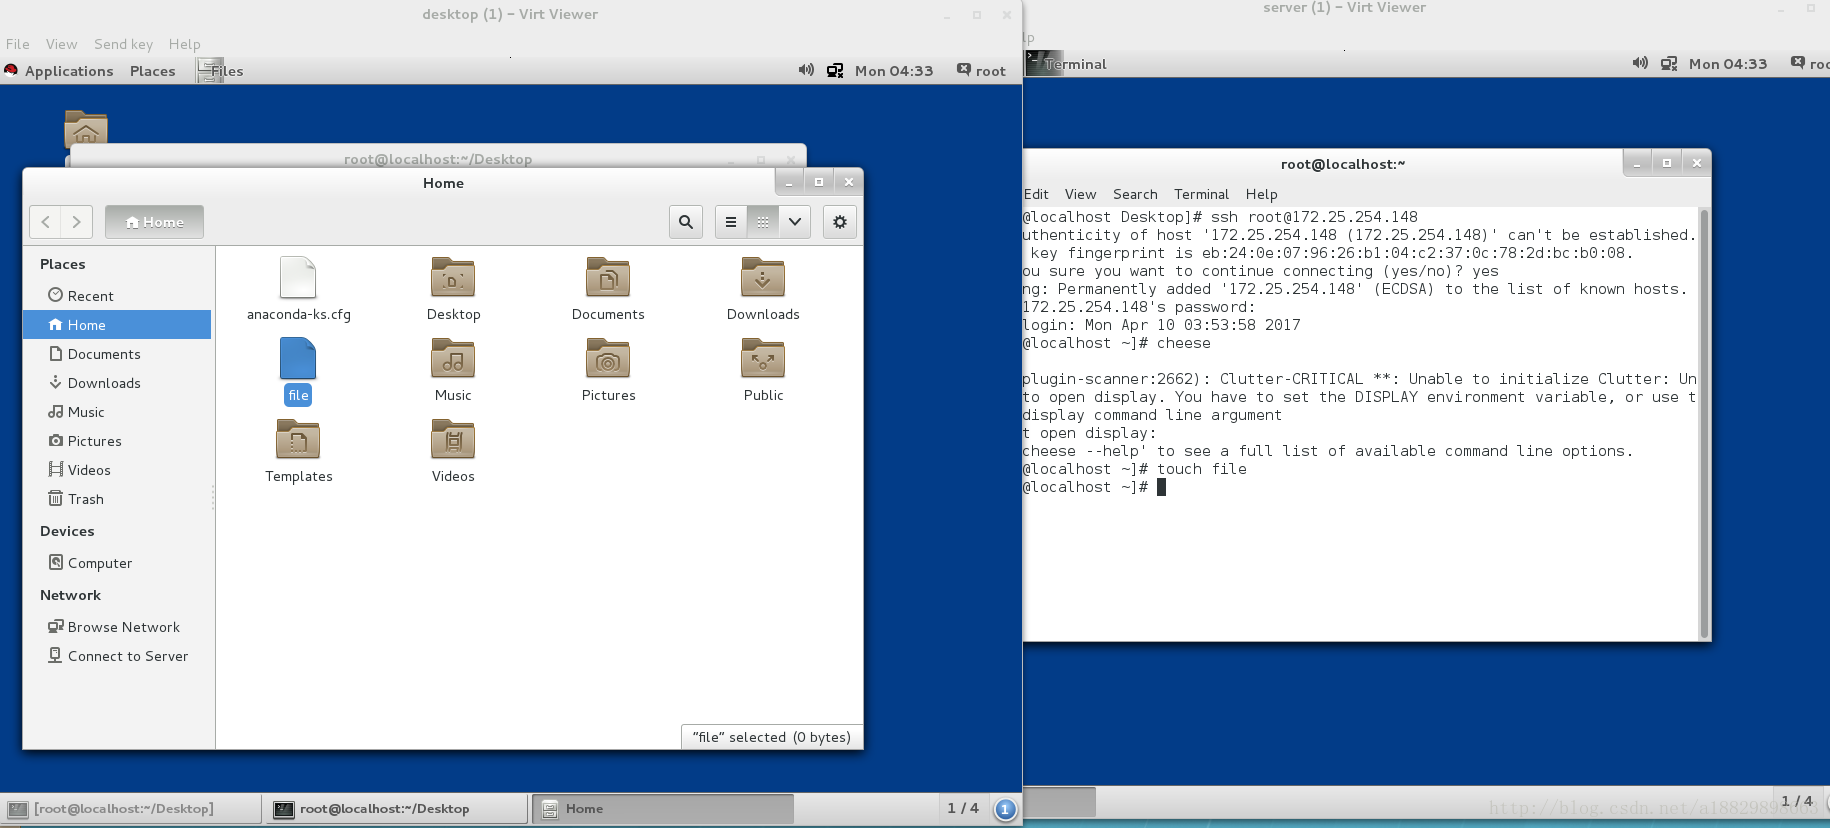This screenshot has width=1830, height=828.
Task: Click the server terminal vertical scrollbar
Action: 1704,423
